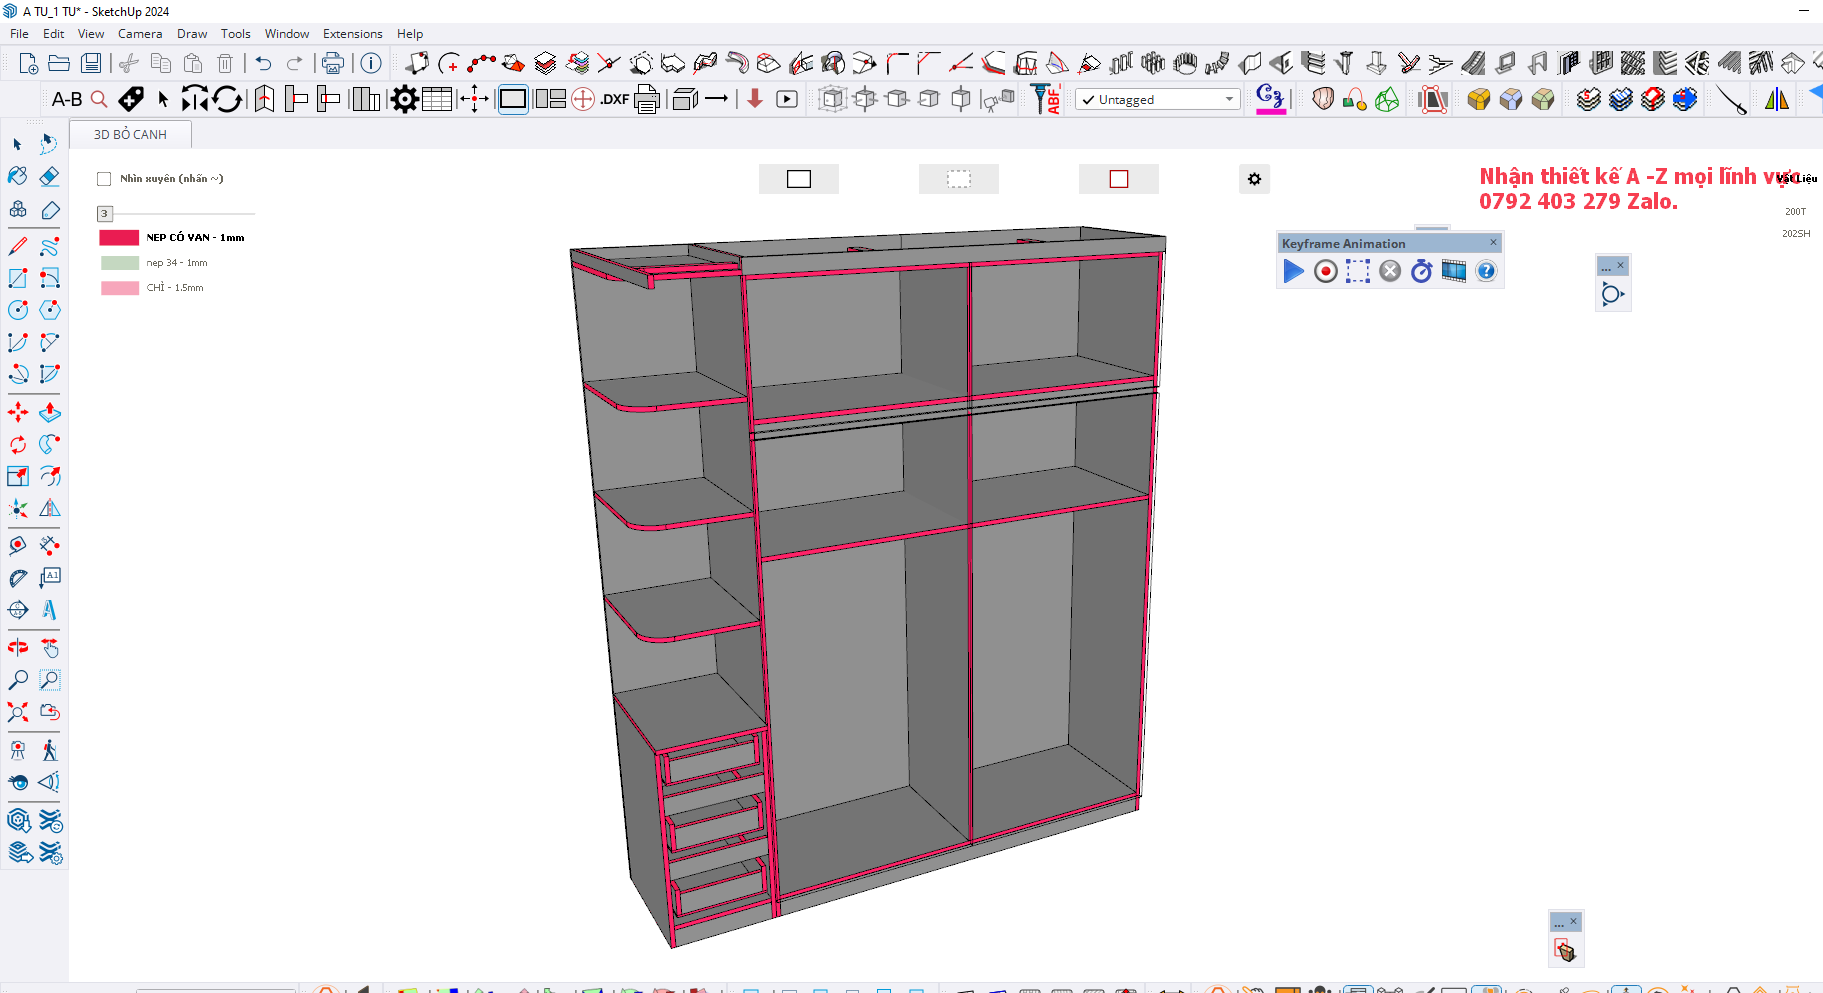Click the Undo arrow icon
The width and height of the screenshot is (1823, 993).
263,64
